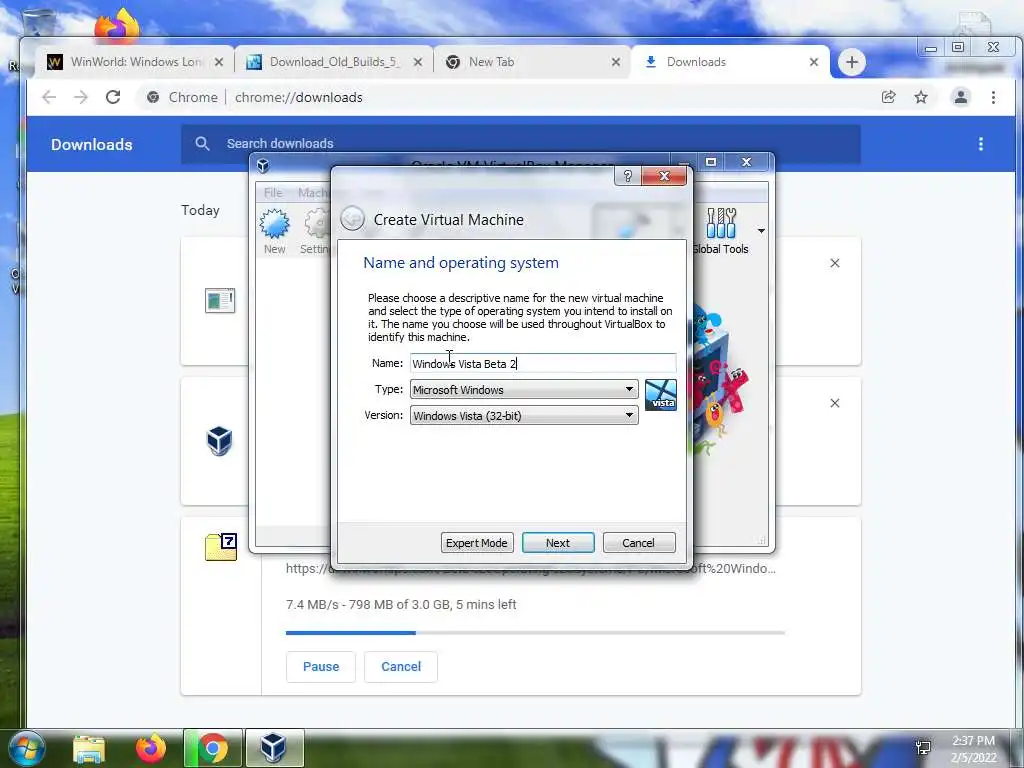Click the Vista OS logo icon
Viewport: 1024px width, 768px height.
pos(660,395)
